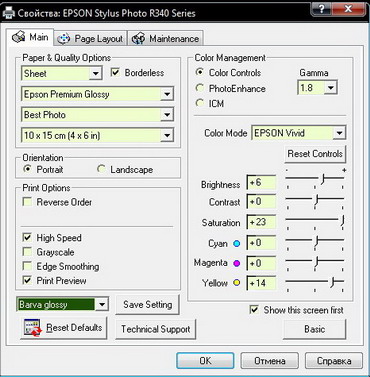Click the Reset Defaults icon
The image size is (370, 377).
(x=33, y=327)
